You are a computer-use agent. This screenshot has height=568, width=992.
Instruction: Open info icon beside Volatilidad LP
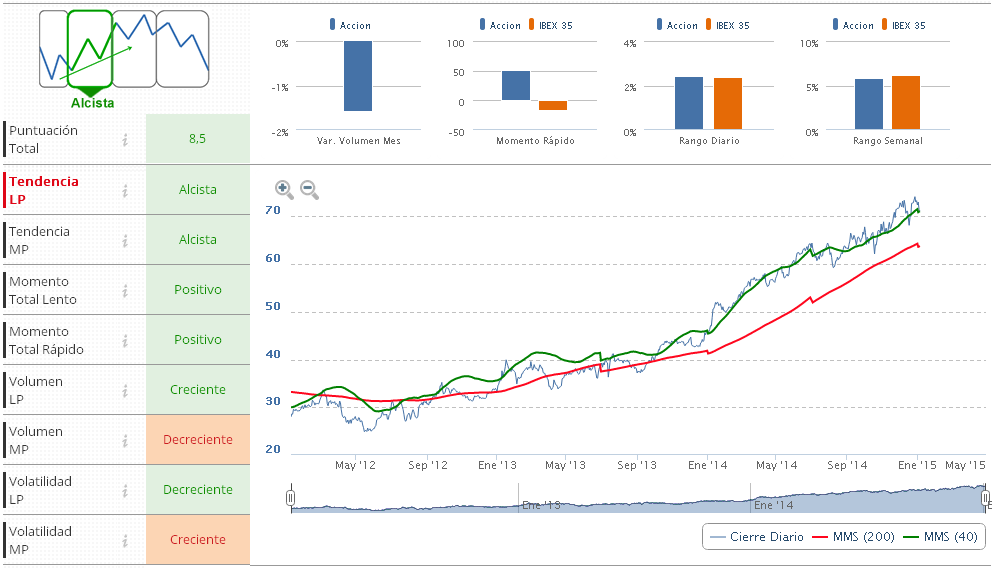coord(125,490)
